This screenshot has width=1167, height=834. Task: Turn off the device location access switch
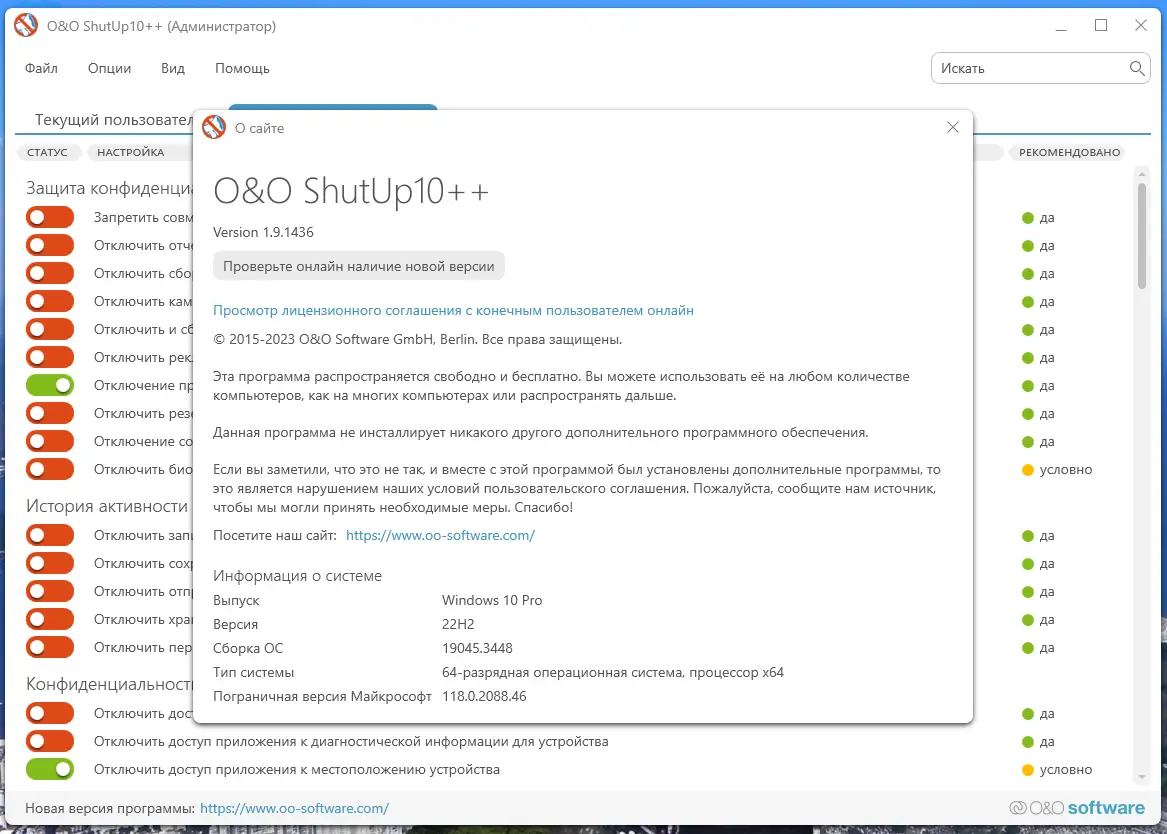pyautogui.click(x=50, y=769)
